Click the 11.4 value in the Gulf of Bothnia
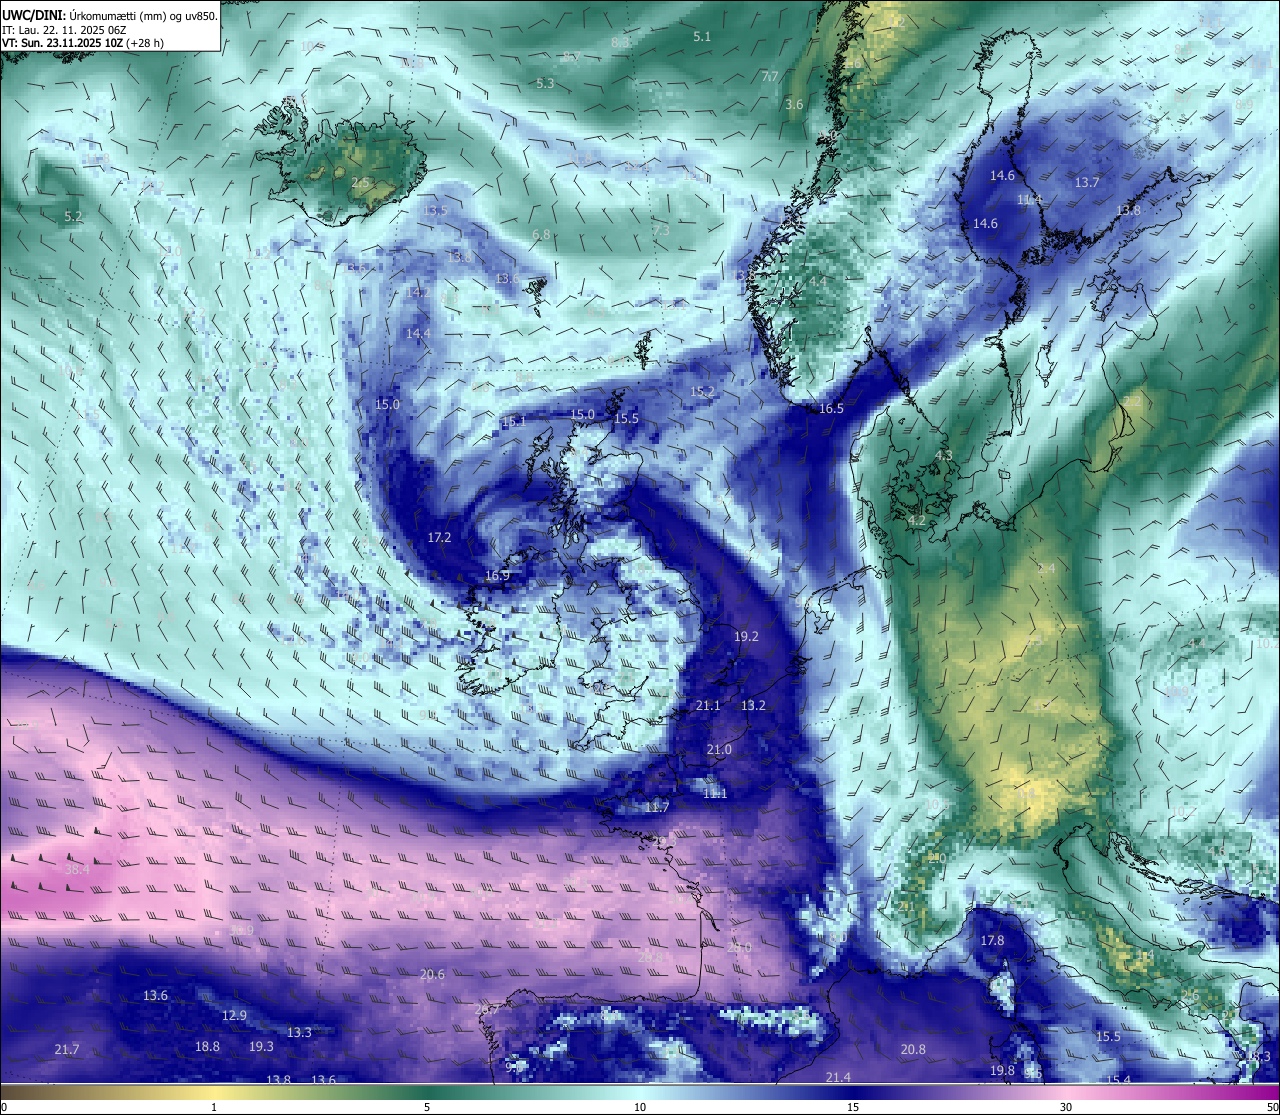 1029,199
